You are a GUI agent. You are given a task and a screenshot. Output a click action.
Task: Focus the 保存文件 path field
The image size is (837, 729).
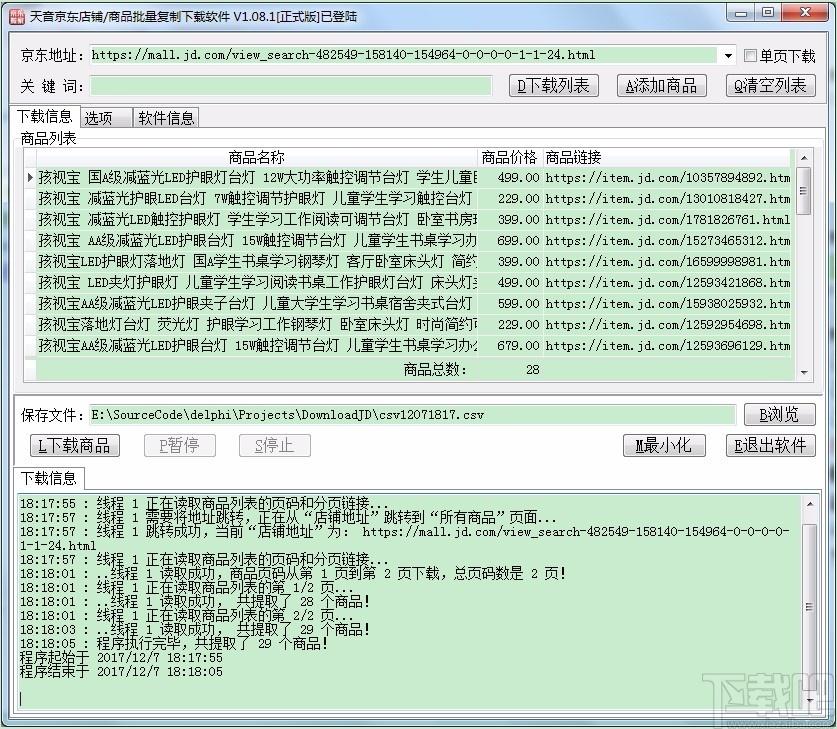tap(412, 415)
